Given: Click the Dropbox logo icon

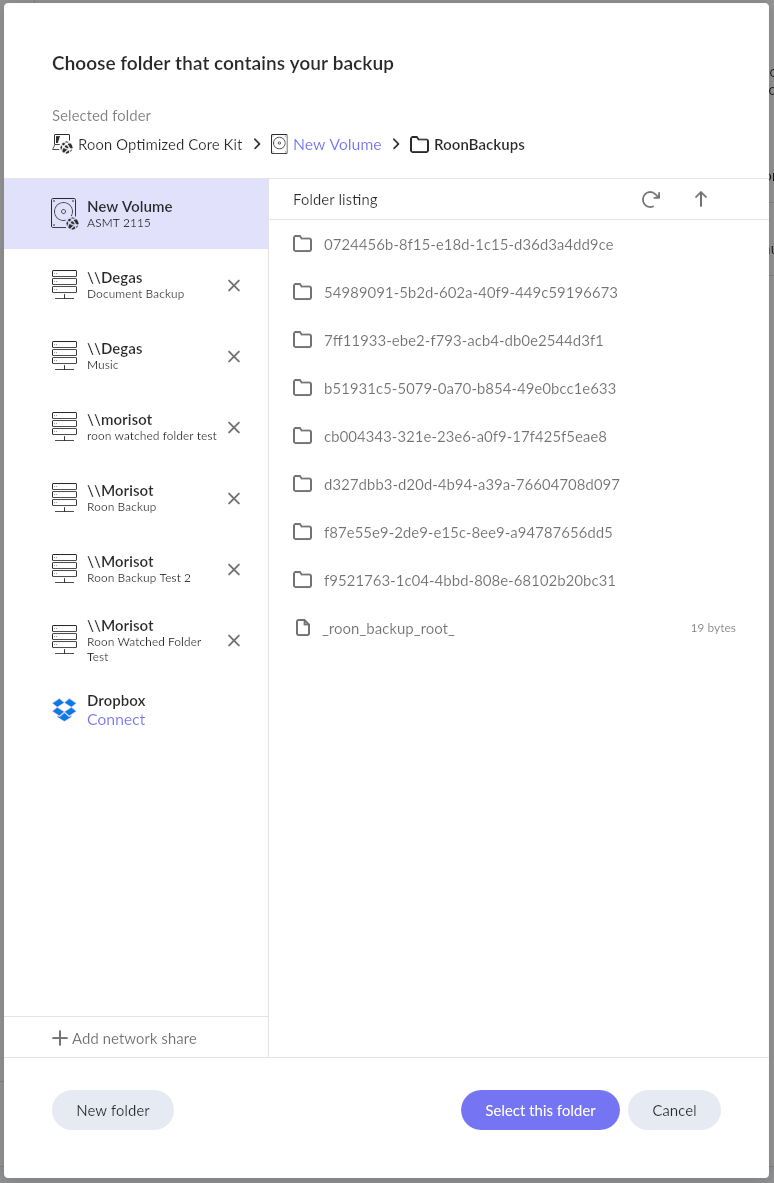Looking at the screenshot, I should (64, 709).
